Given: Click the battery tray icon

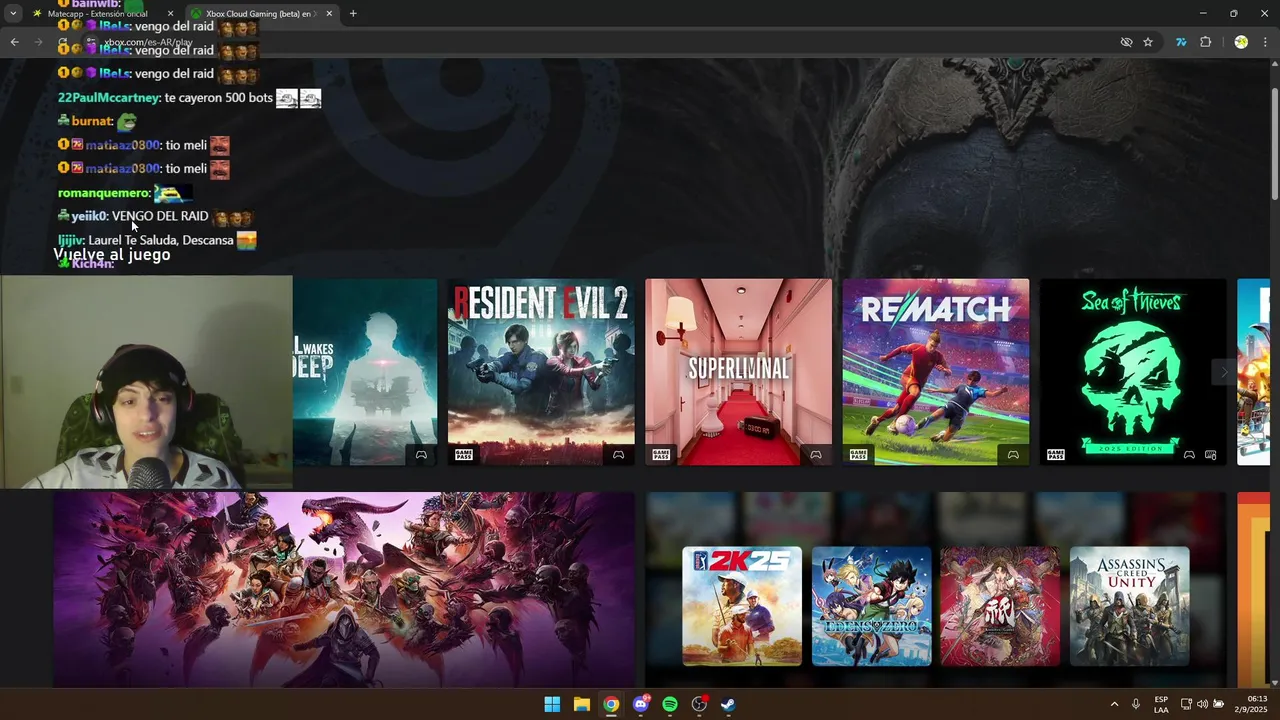Looking at the screenshot, I should pos(1218,704).
